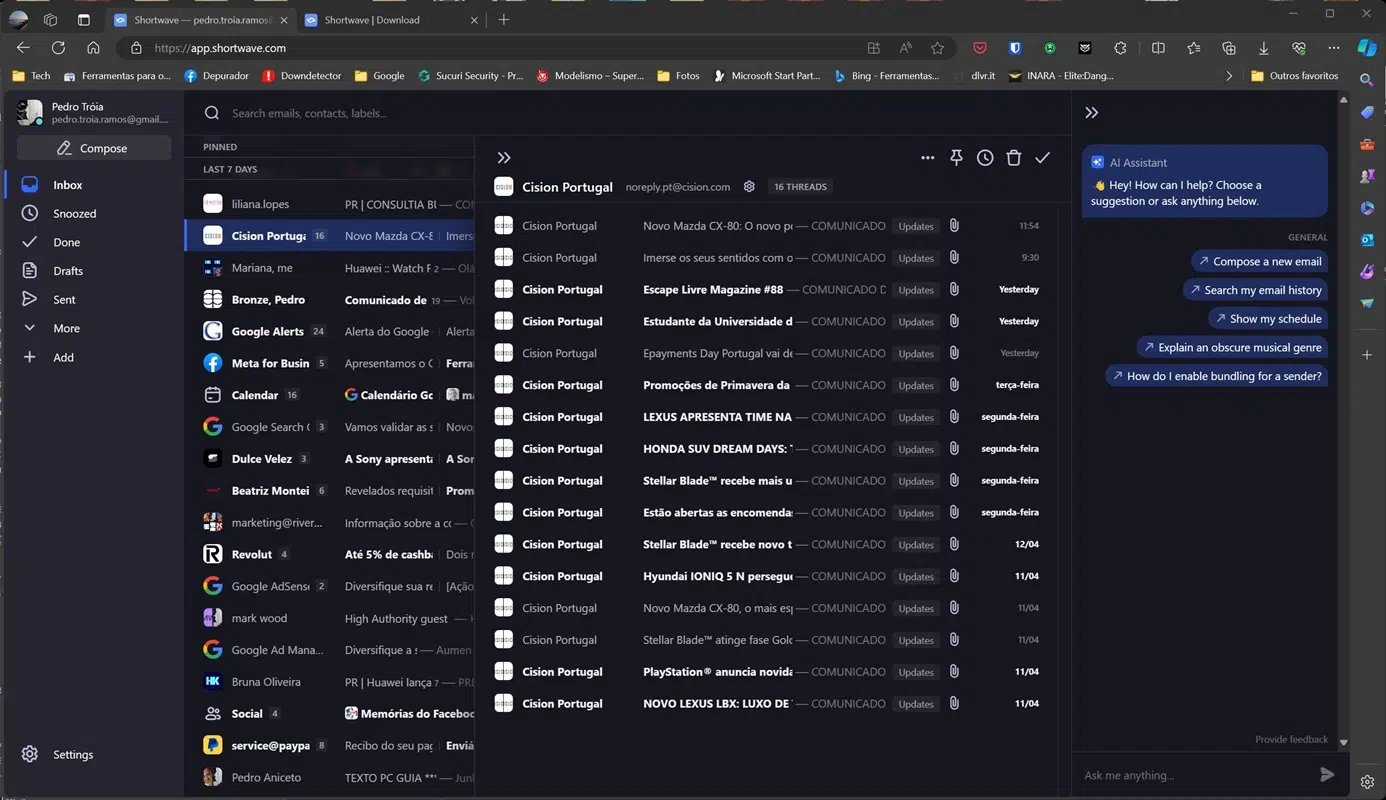Click Add in the sidebar
The height and width of the screenshot is (800, 1386).
click(63, 357)
